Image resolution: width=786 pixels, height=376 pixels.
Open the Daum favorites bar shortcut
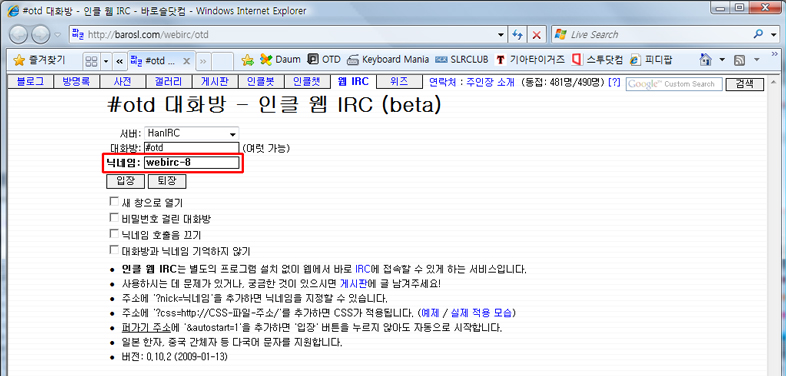[280, 60]
